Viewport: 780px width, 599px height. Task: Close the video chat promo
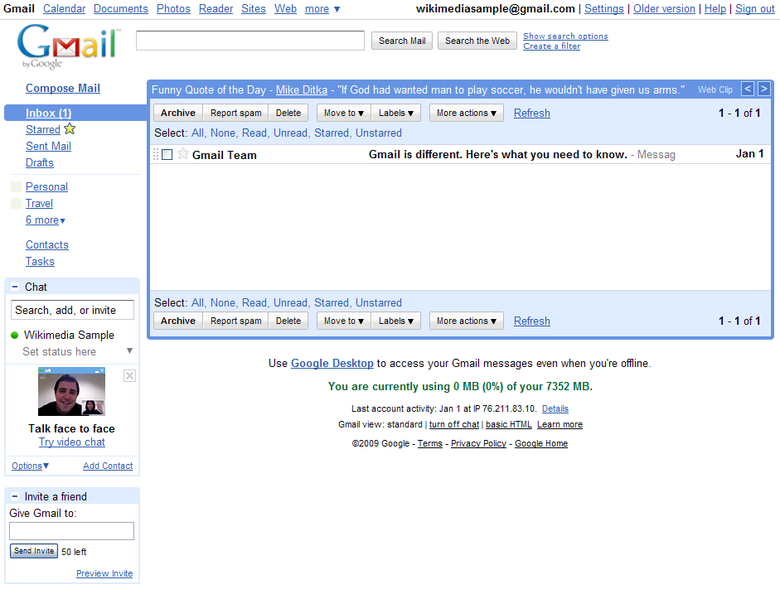tap(129, 376)
